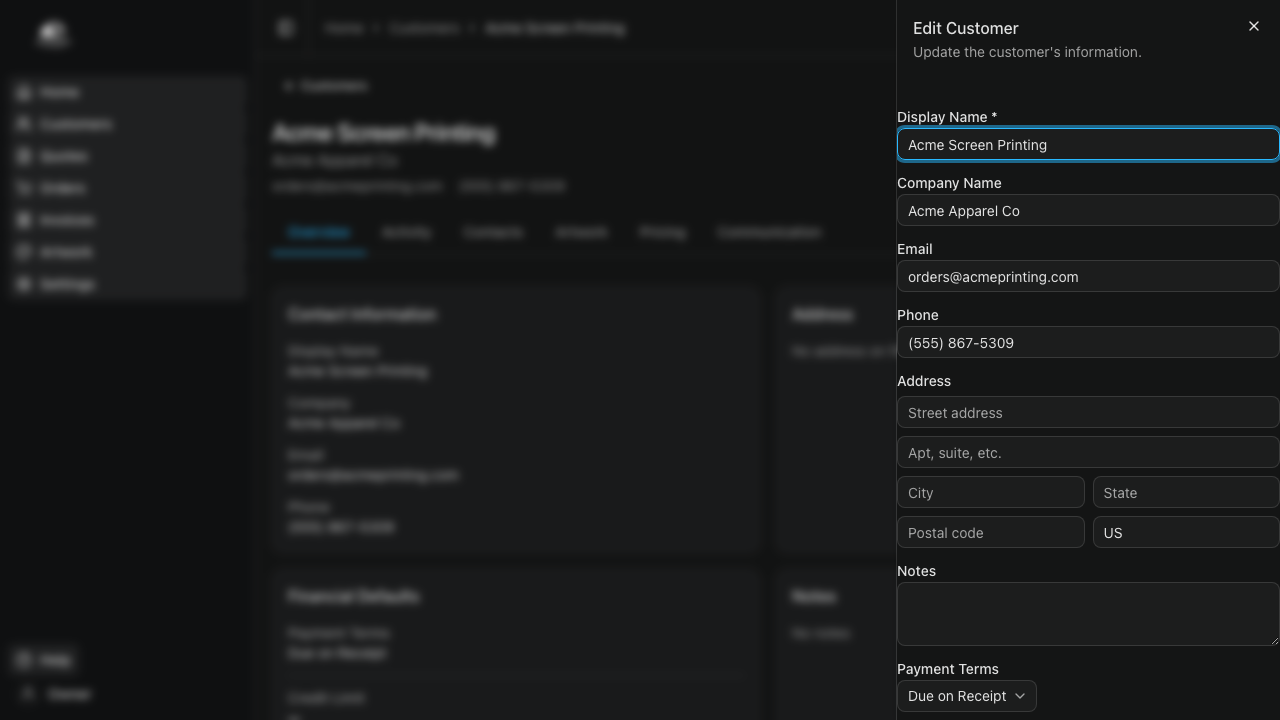This screenshot has height=720, width=1280.
Task: Switch to the Activity tab
Action: click(x=406, y=232)
